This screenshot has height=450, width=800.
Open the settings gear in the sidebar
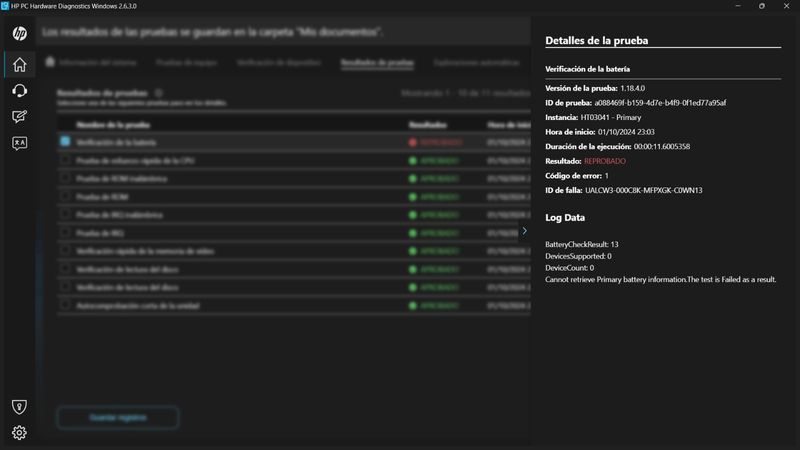pos(19,433)
